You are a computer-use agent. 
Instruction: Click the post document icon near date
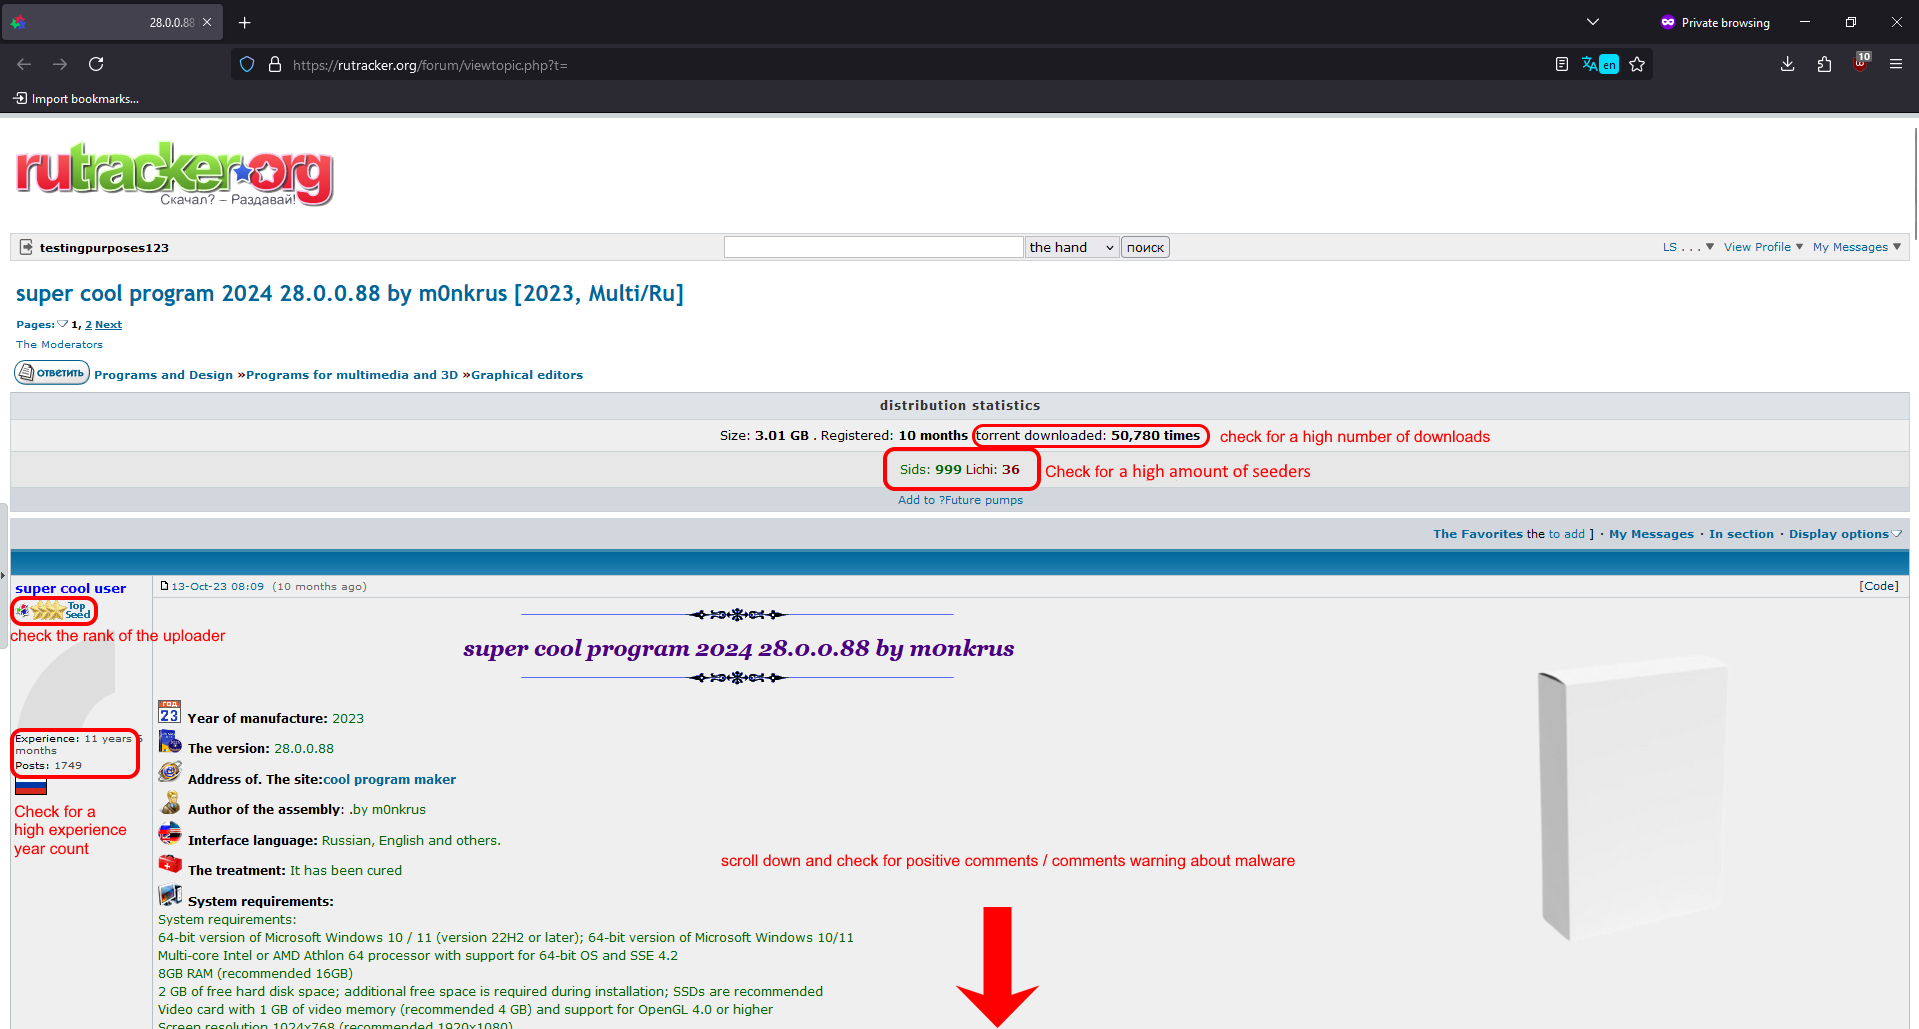click(164, 586)
